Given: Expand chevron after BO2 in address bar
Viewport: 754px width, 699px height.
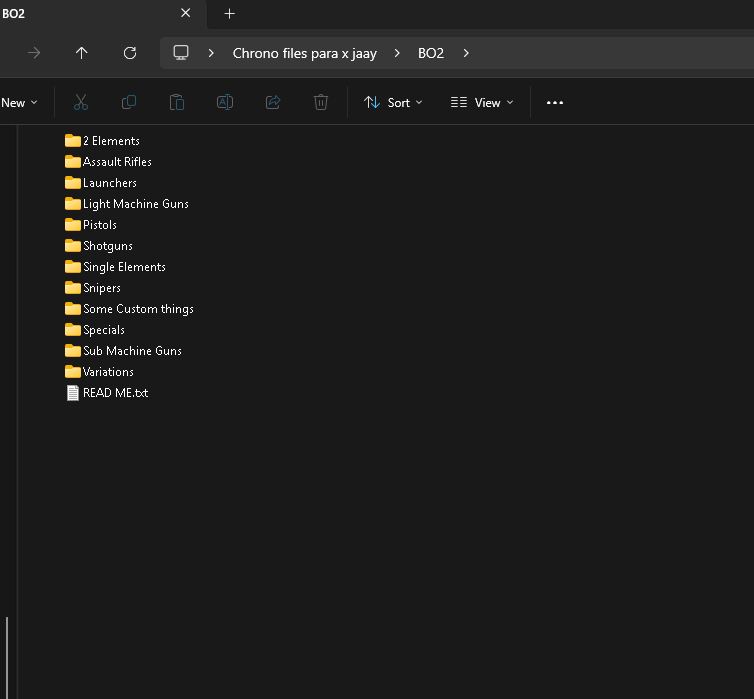Looking at the screenshot, I should click(466, 53).
